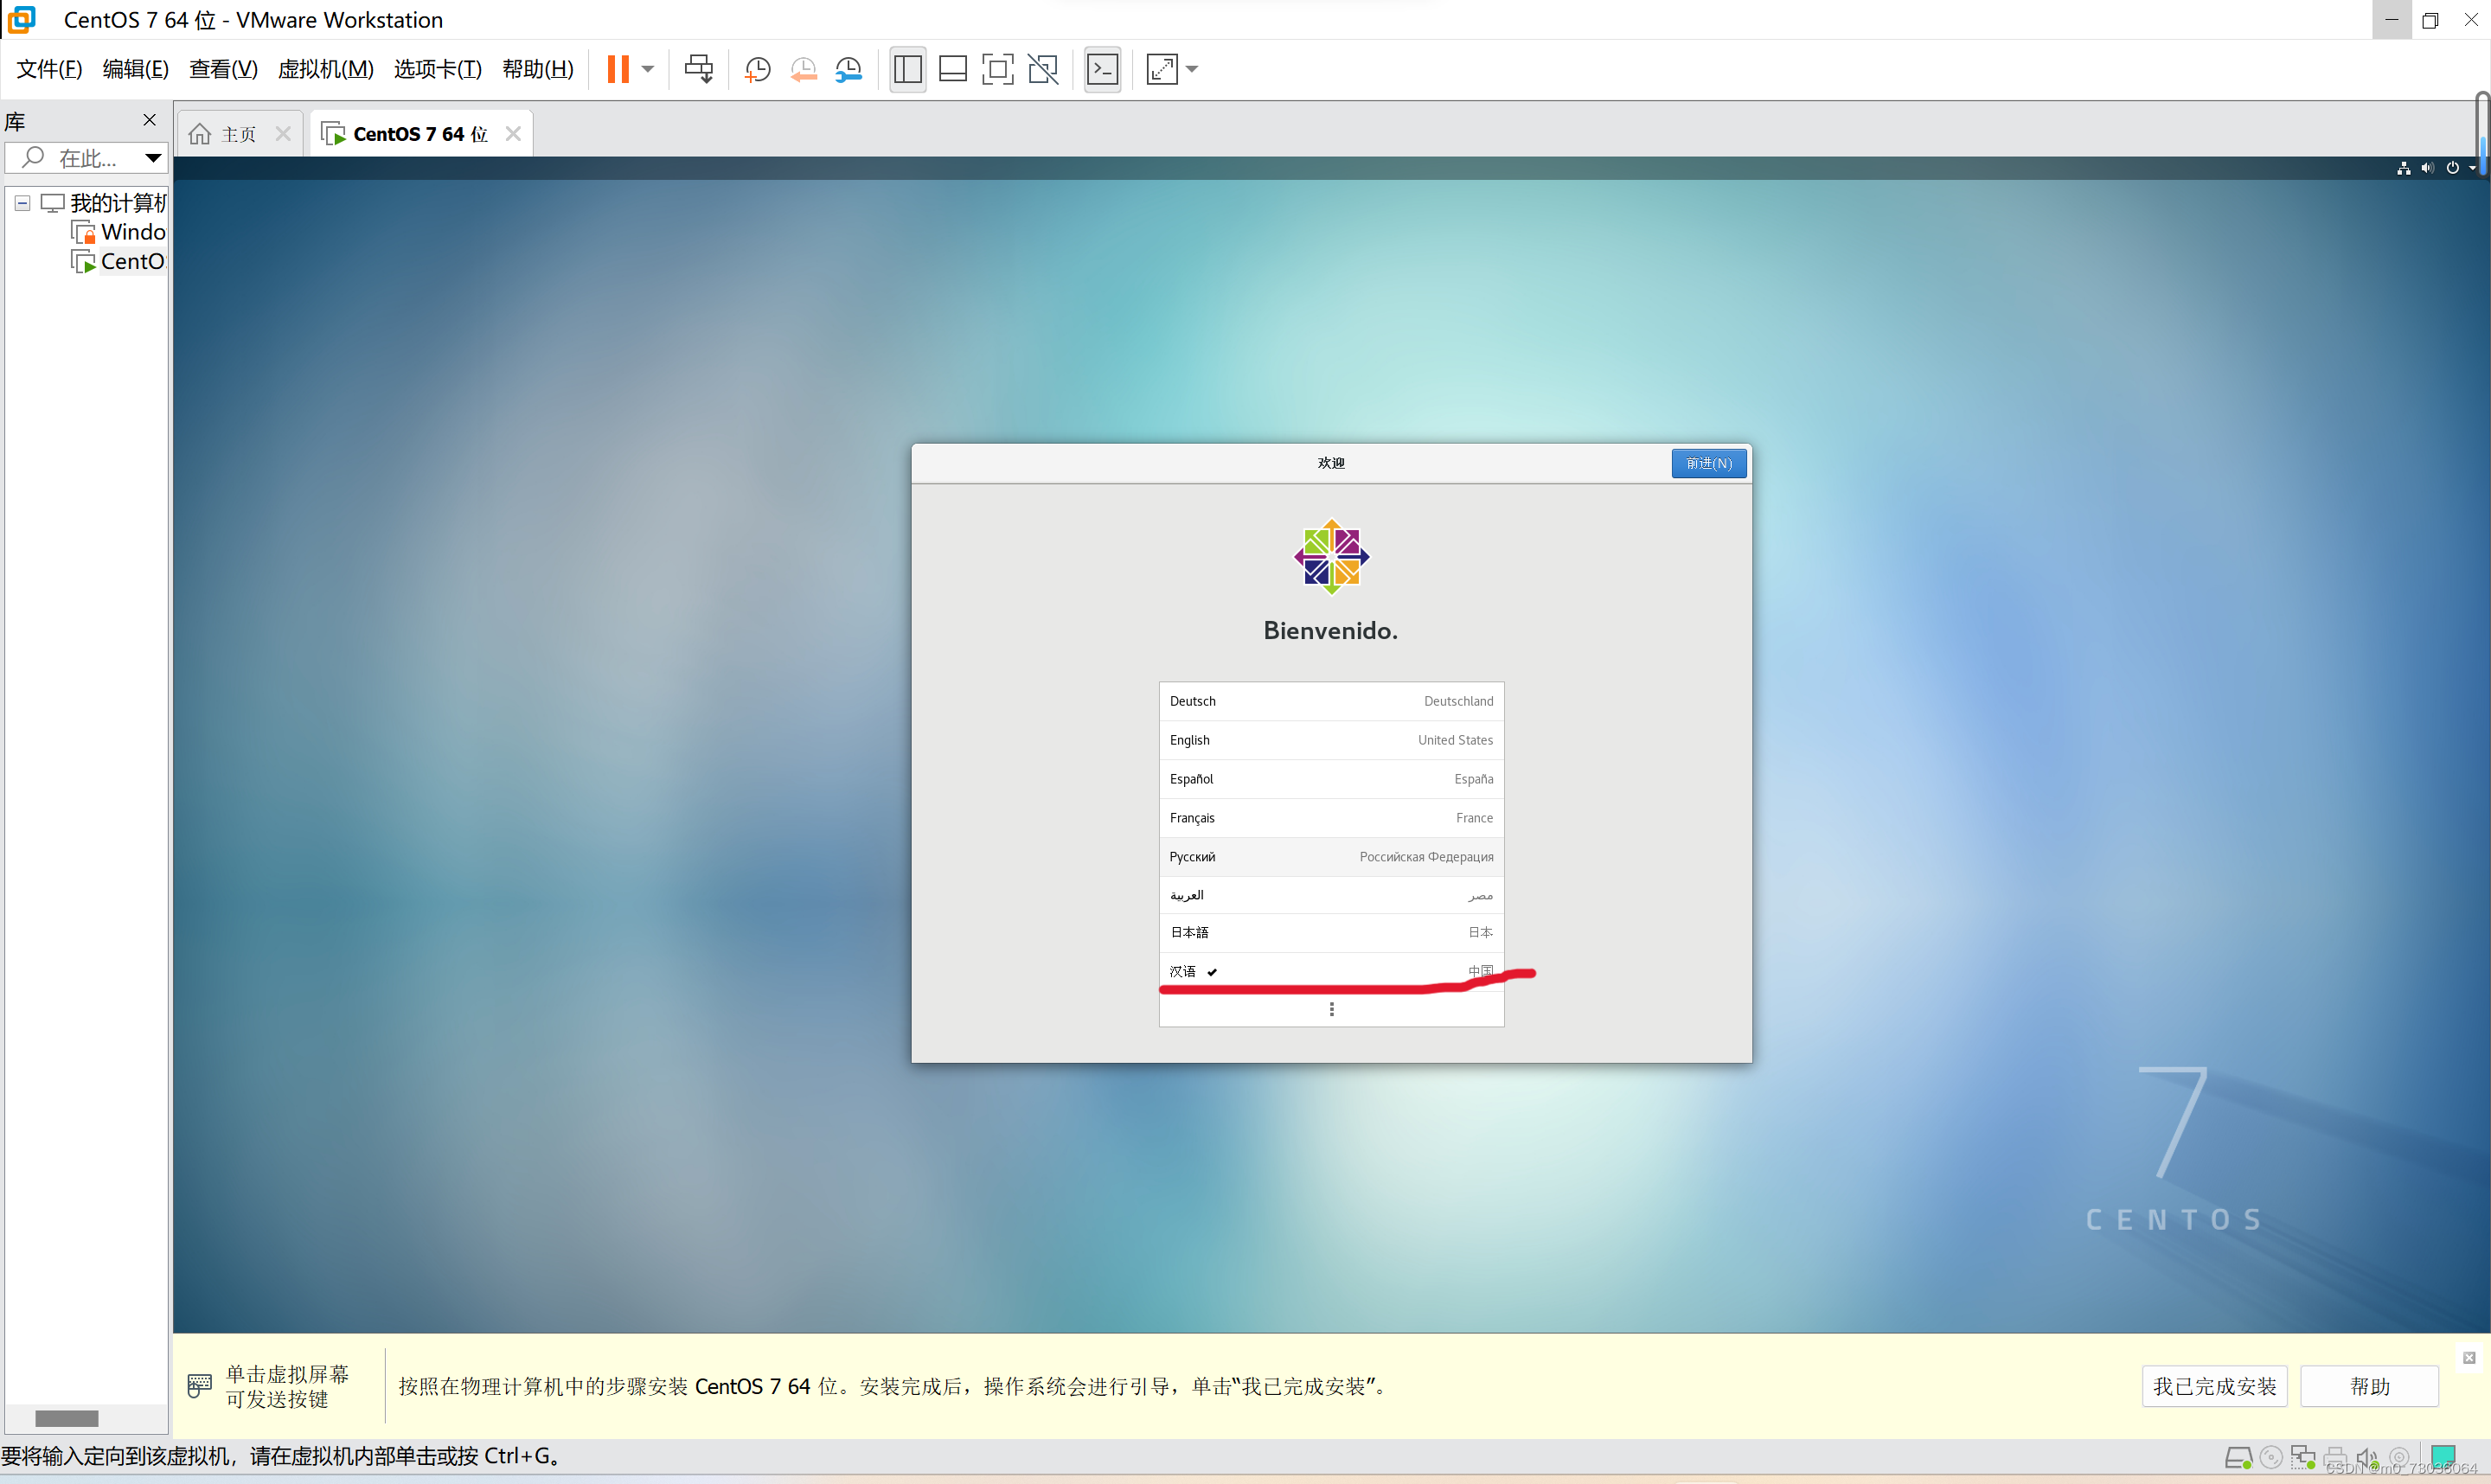Switch to the 主页 tab

(x=238, y=134)
